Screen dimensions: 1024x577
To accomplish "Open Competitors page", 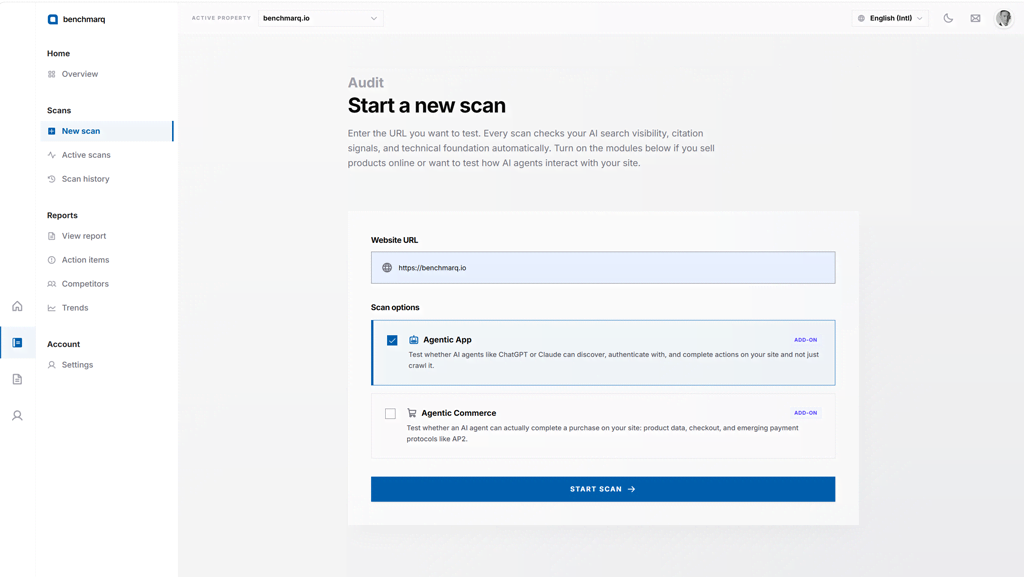I will (85, 284).
